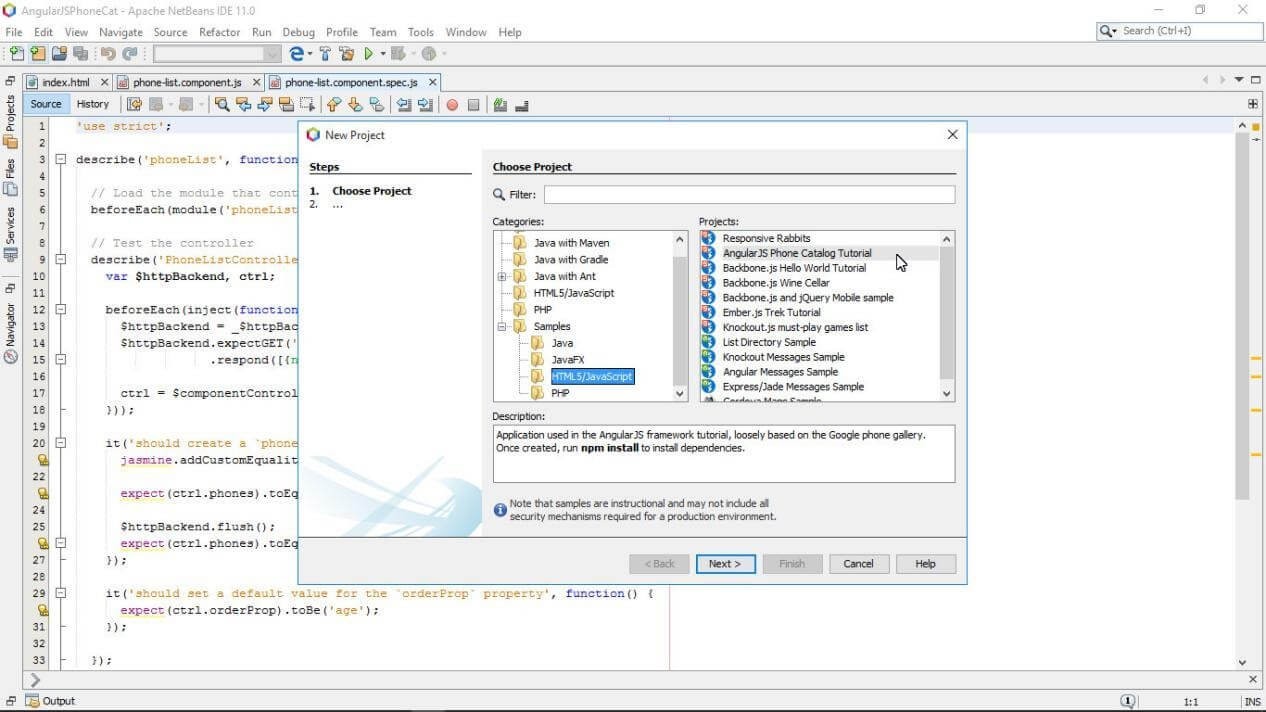Switch to phone-list.component.js tab
Image resolution: width=1266 pixels, height=712 pixels.
click(187, 82)
